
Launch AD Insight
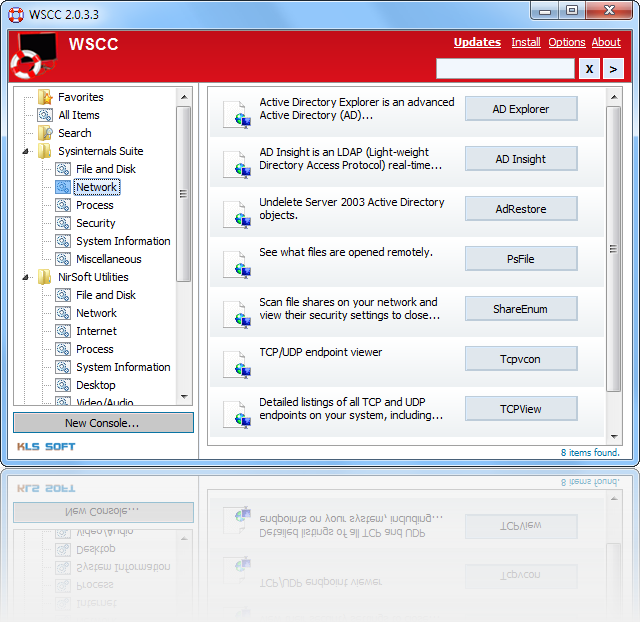point(521,159)
